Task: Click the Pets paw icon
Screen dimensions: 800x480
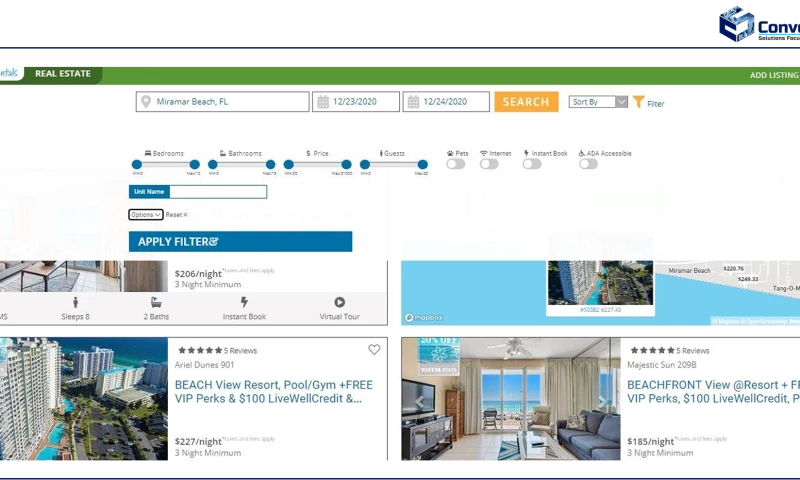Action: (x=450, y=153)
